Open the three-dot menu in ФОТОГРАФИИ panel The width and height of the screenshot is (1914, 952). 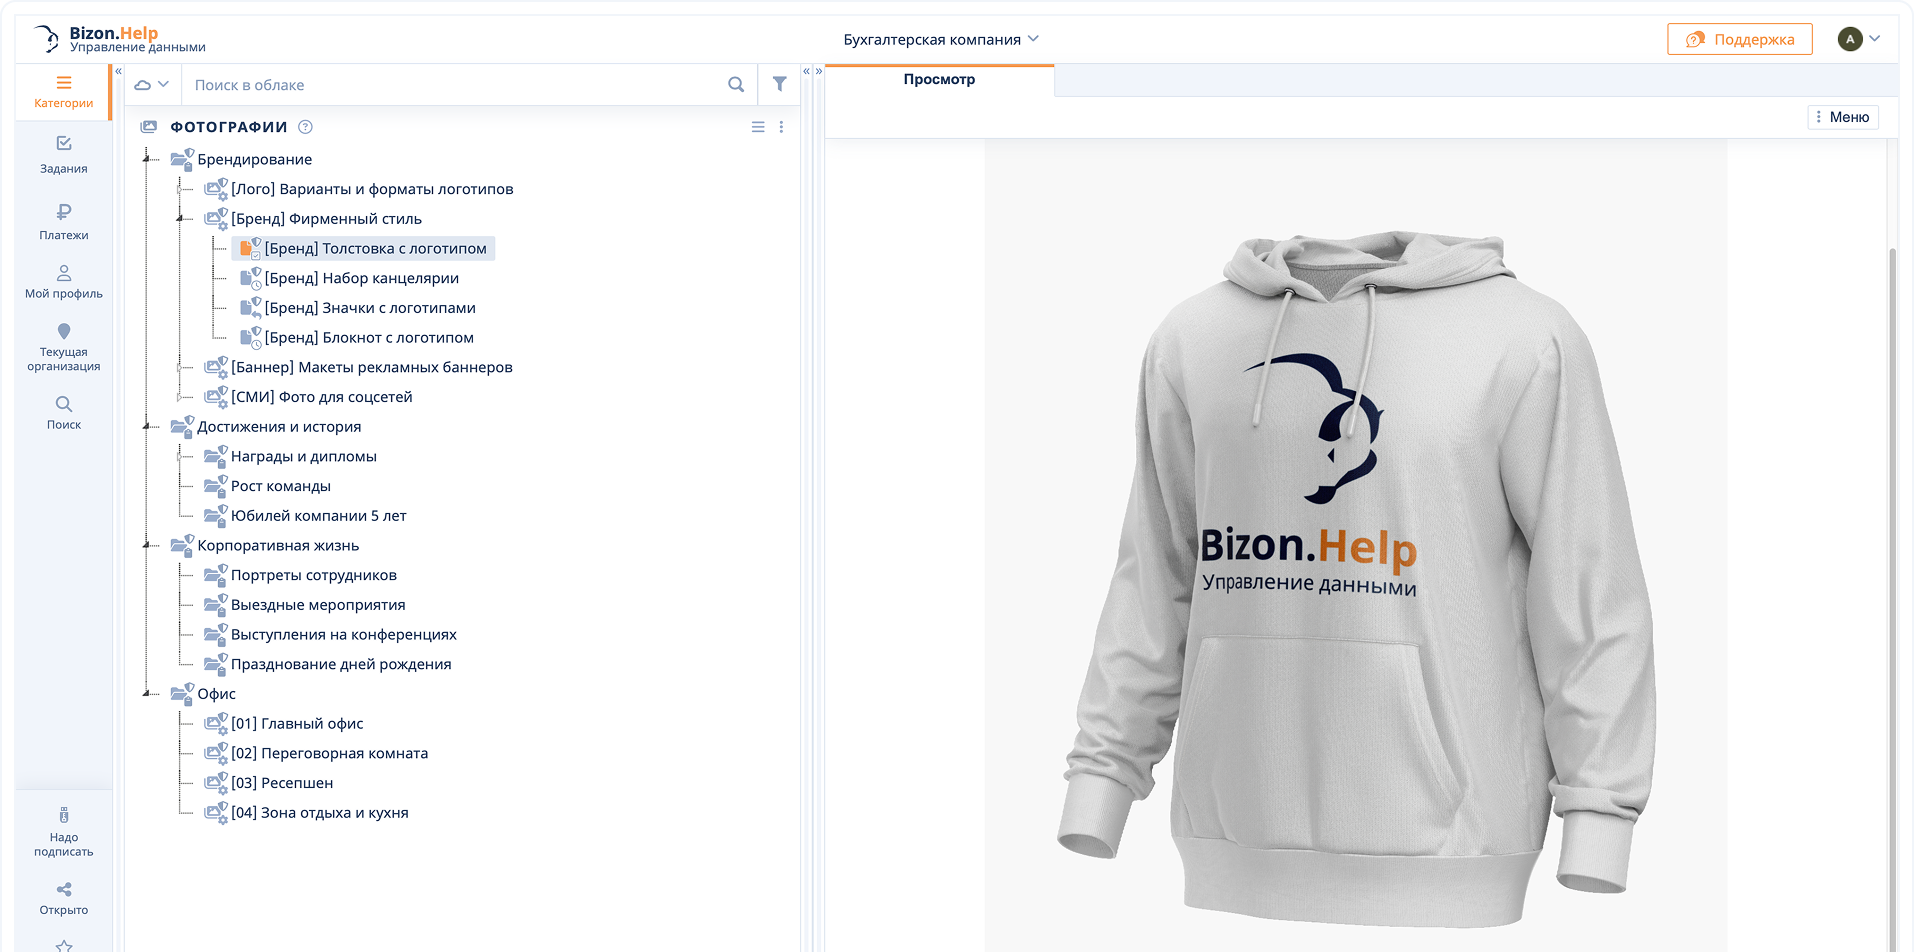[781, 127]
